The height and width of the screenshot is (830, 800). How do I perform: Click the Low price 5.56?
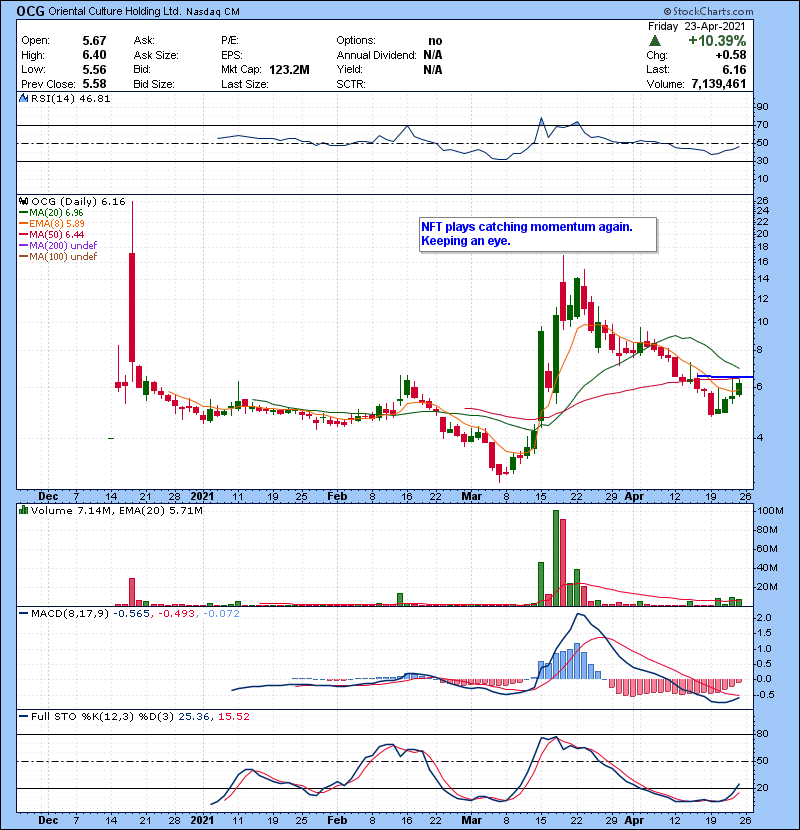(x=94, y=69)
